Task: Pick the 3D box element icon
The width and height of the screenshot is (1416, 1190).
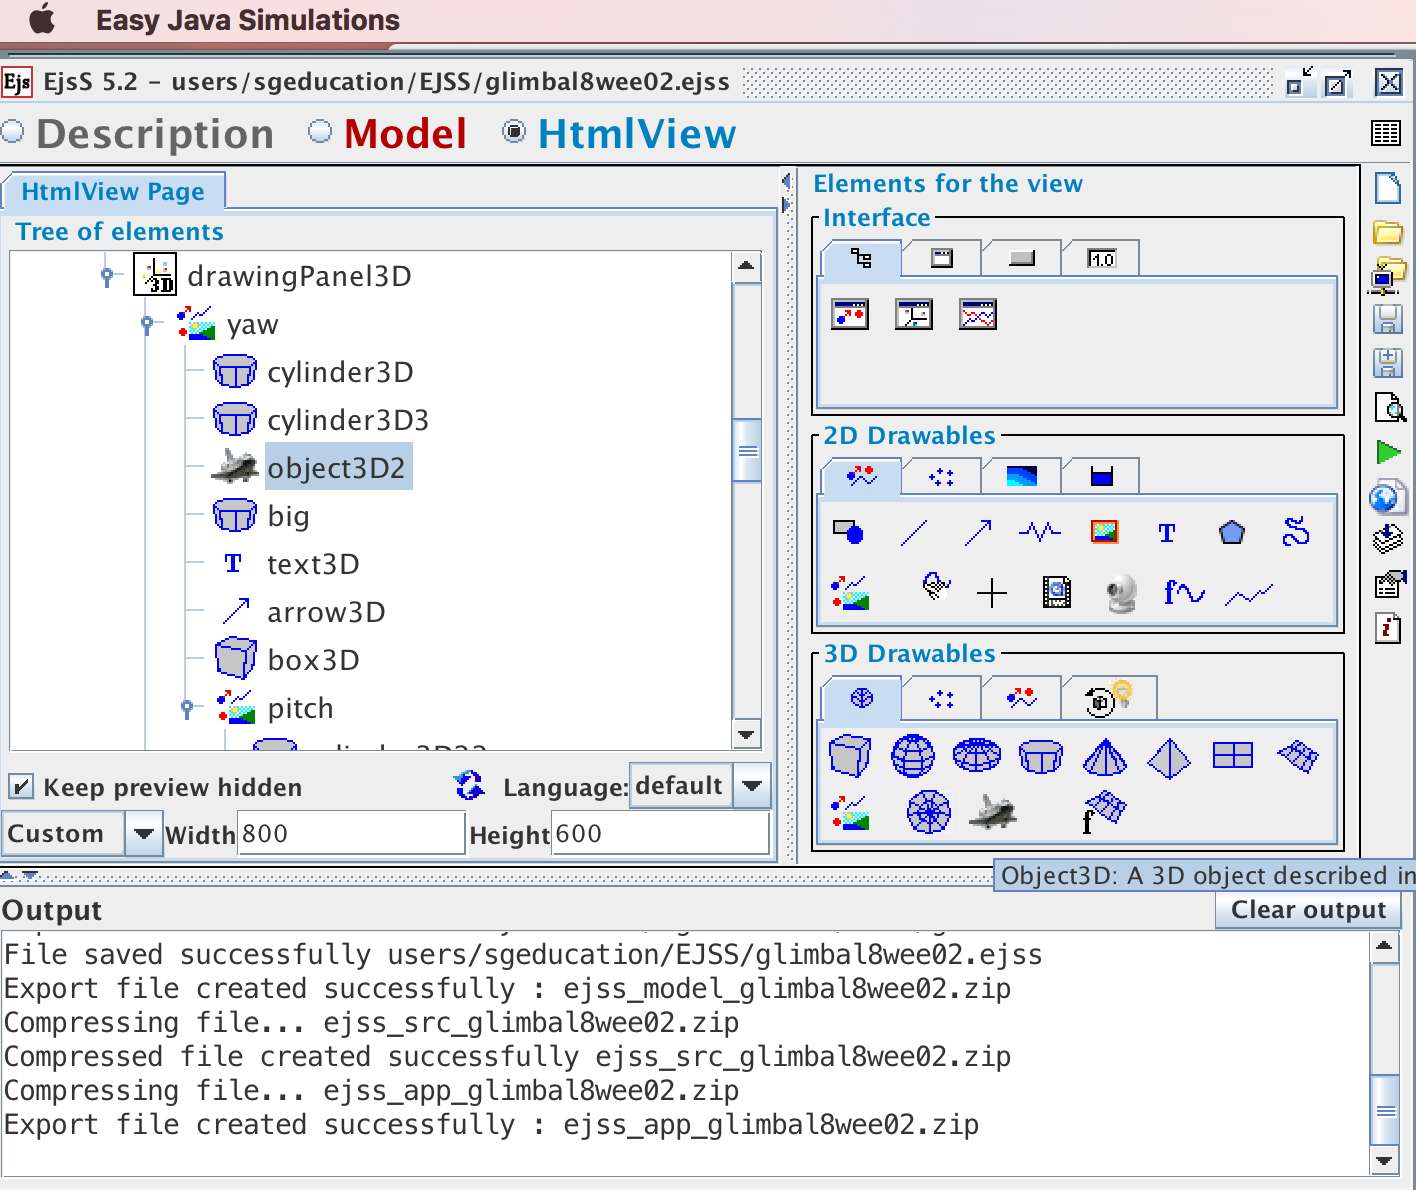Action: (849, 756)
